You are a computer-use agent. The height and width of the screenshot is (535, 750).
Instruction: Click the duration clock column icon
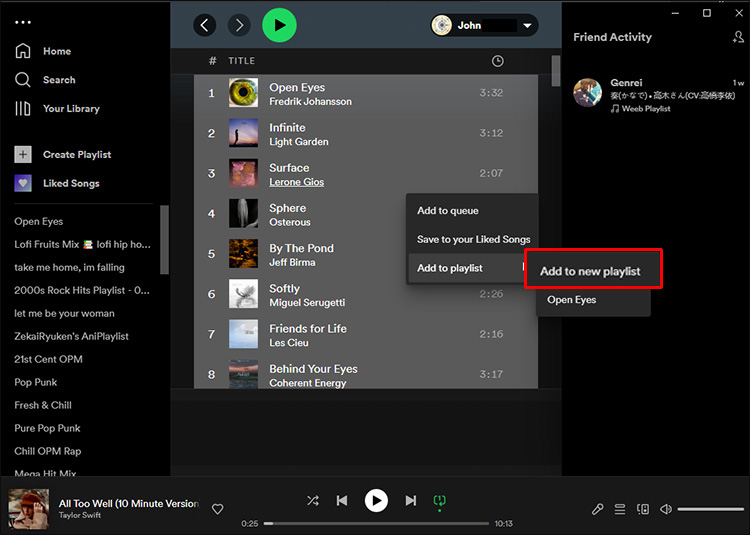pyautogui.click(x=497, y=61)
